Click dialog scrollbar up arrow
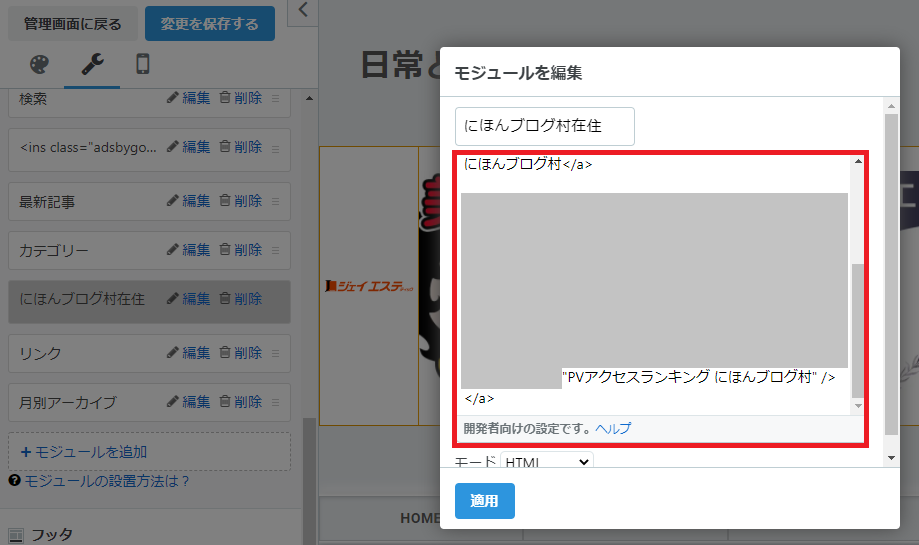This screenshot has height=545, width=919. (891, 106)
